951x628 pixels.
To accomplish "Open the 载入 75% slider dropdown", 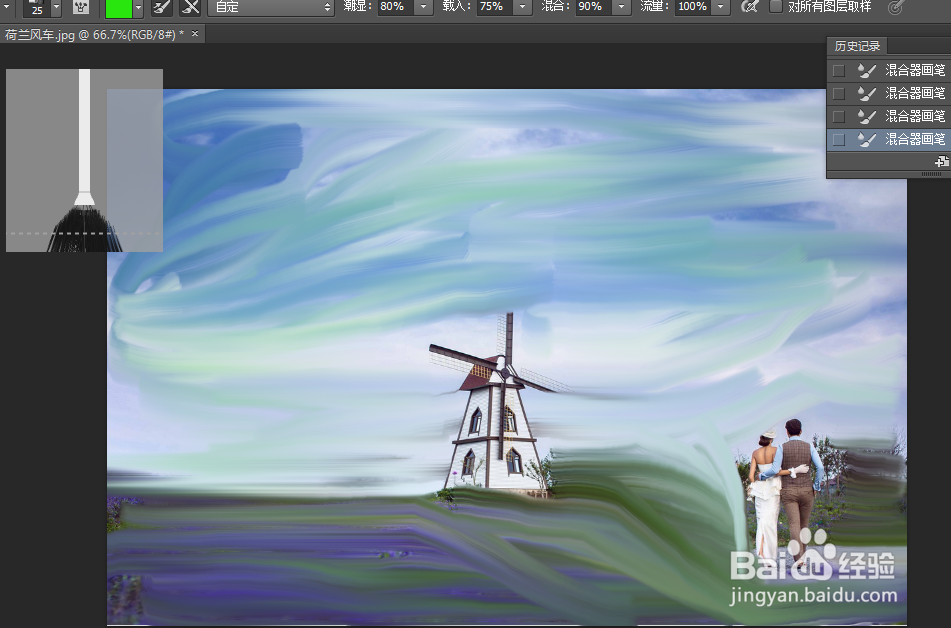I will point(522,7).
